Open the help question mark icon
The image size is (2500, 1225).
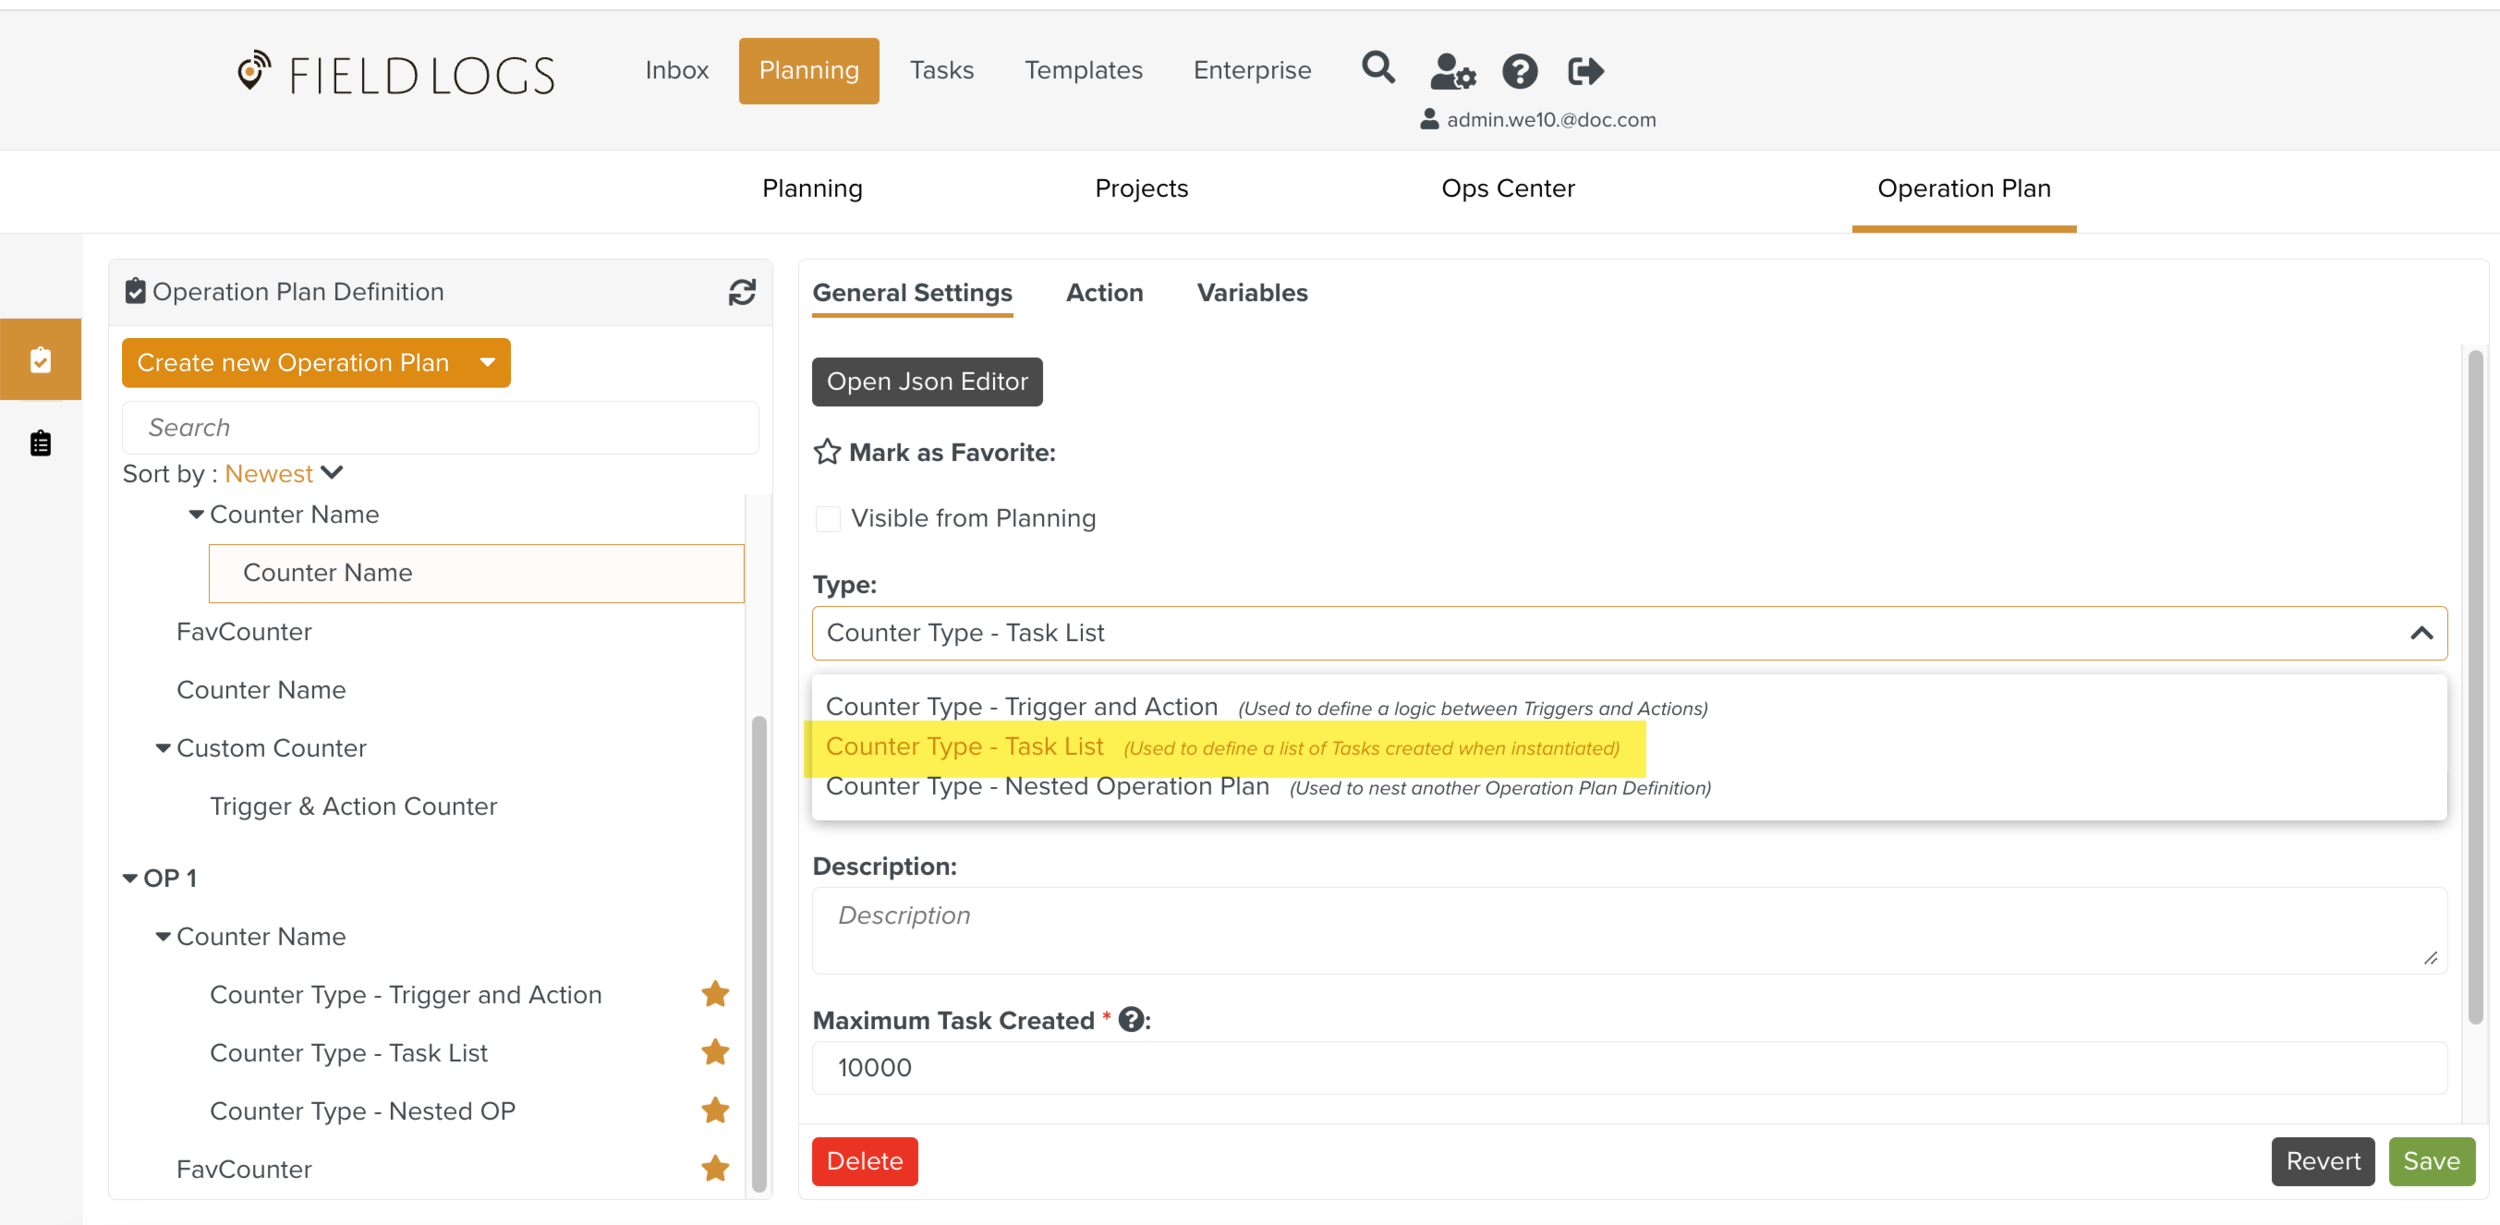tap(1519, 71)
